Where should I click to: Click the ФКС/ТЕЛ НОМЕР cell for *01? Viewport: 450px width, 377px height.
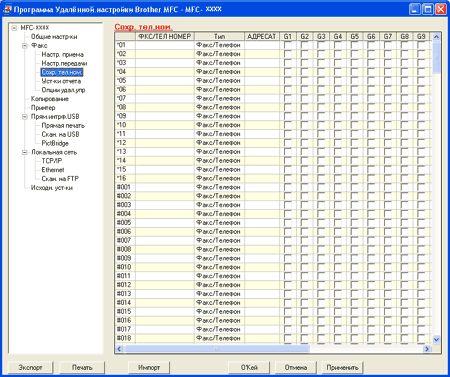pyautogui.click(x=165, y=45)
